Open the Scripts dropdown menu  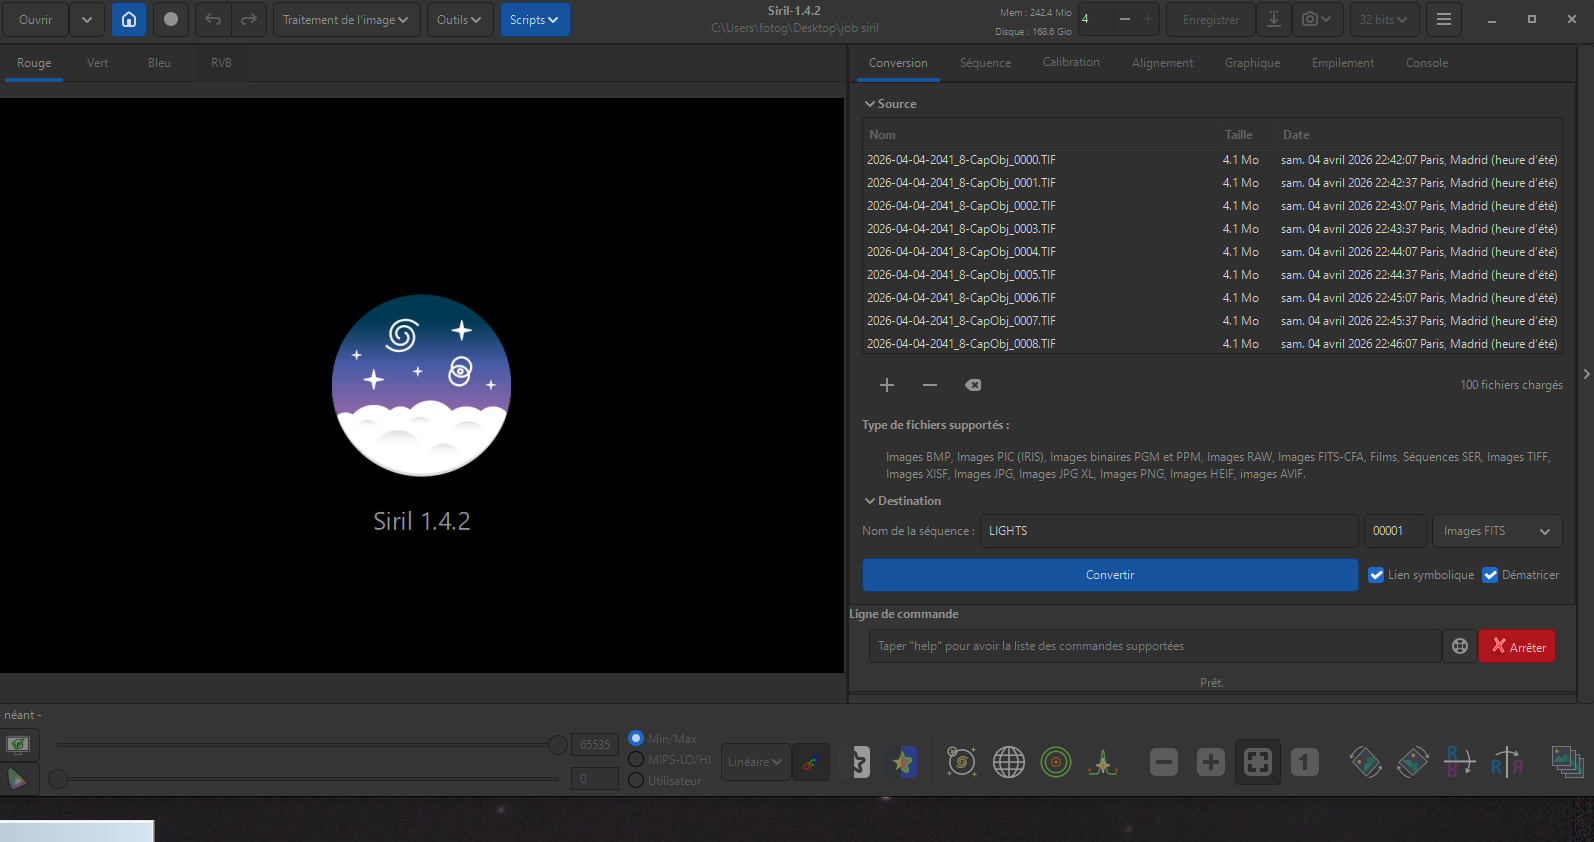(535, 19)
